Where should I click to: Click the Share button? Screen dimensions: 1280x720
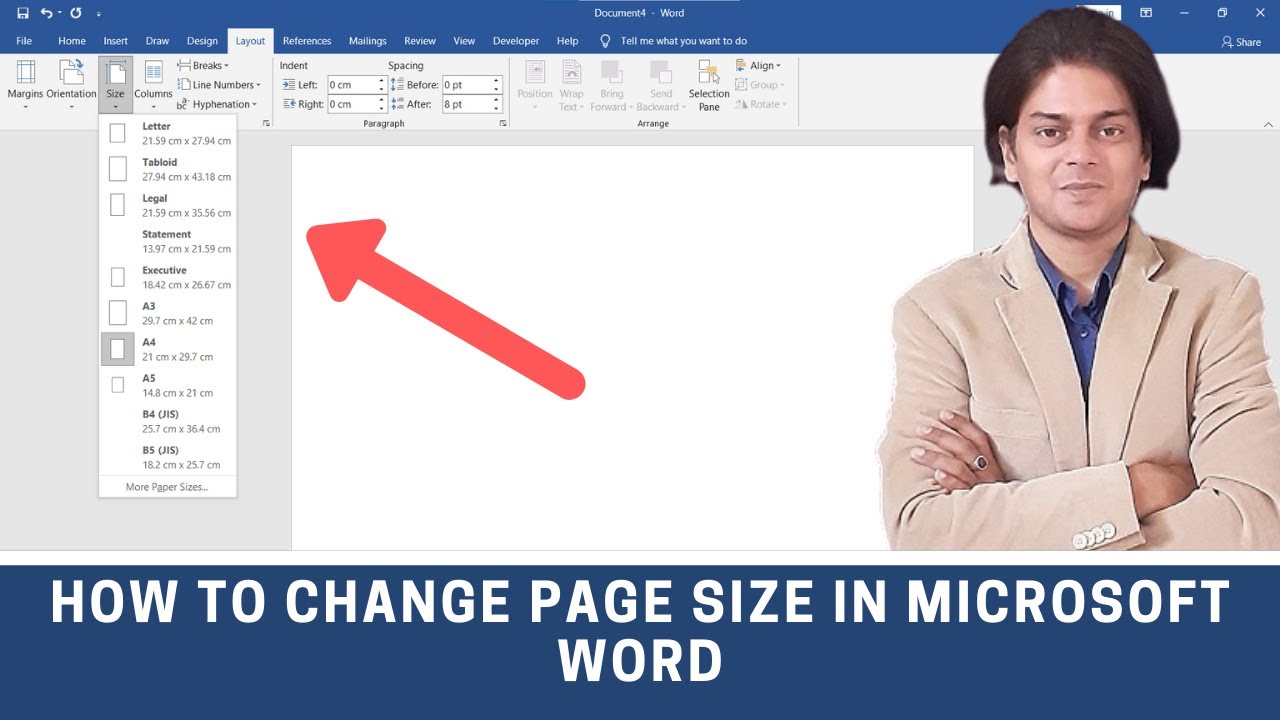click(1241, 42)
